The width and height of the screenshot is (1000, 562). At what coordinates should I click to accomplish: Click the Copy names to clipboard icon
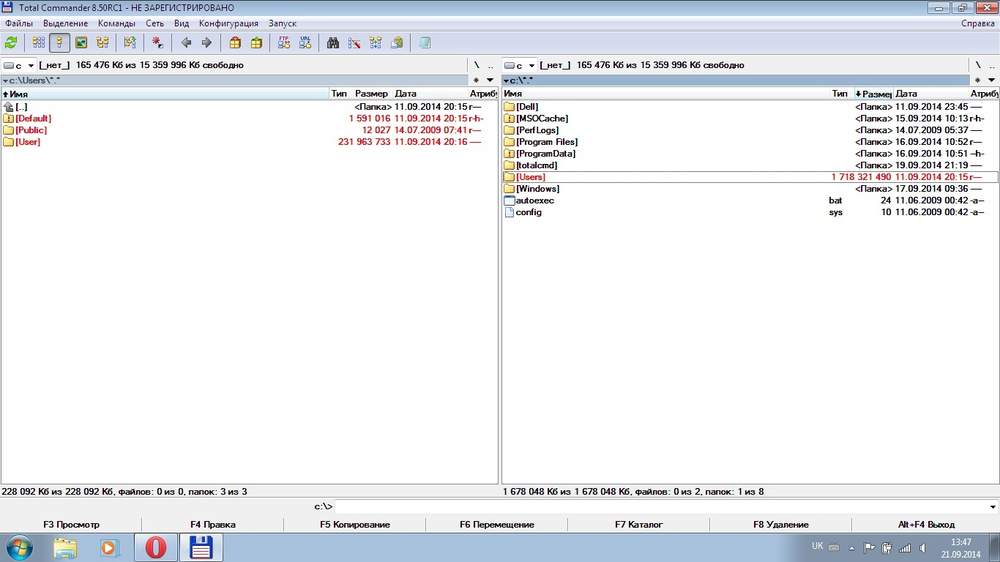397,43
